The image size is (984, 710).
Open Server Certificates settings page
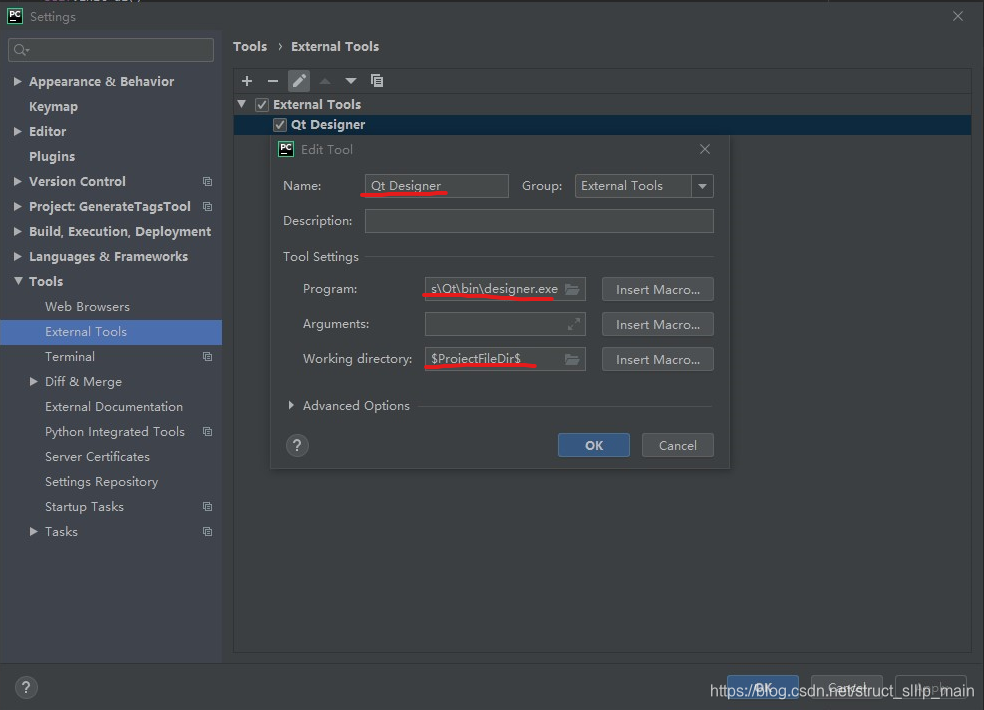pyautogui.click(x=97, y=457)
